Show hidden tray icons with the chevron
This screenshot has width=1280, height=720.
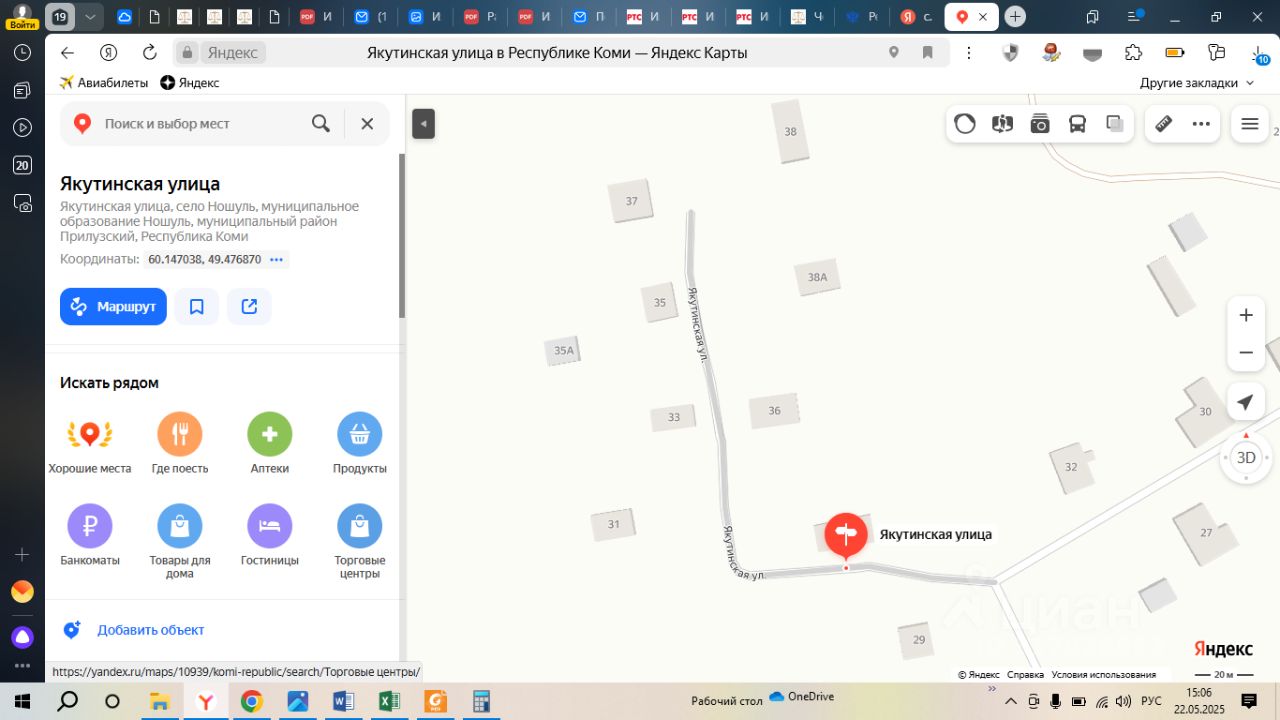pyautogui.click(x=1011, y=701)
